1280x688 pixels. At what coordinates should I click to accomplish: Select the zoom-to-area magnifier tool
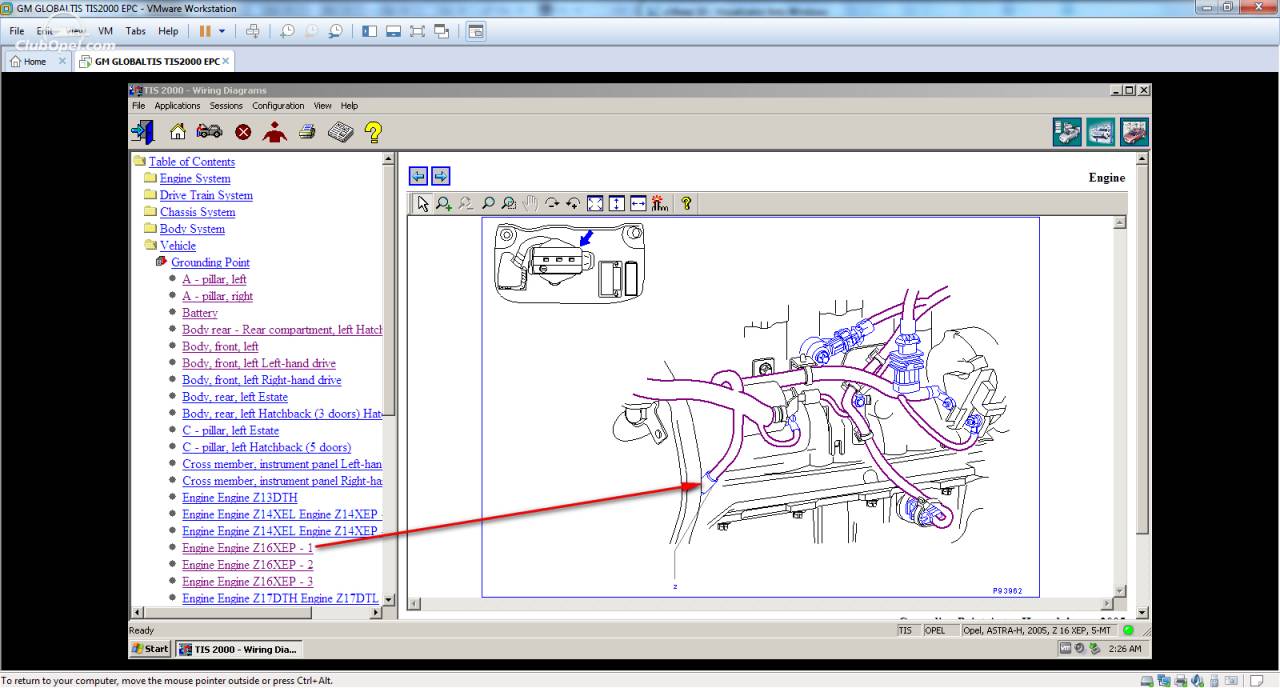[x=509, y=203]
